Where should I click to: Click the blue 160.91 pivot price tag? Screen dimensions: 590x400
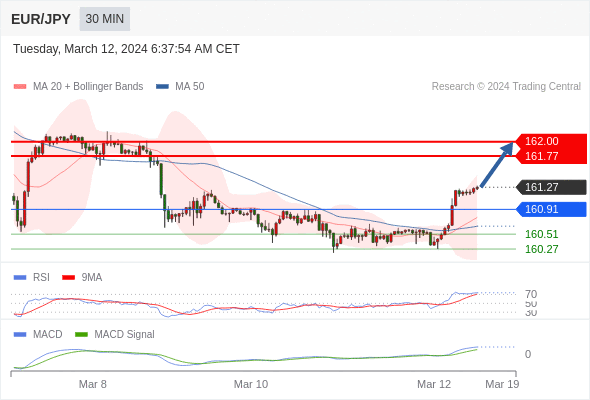coord(551,209)
